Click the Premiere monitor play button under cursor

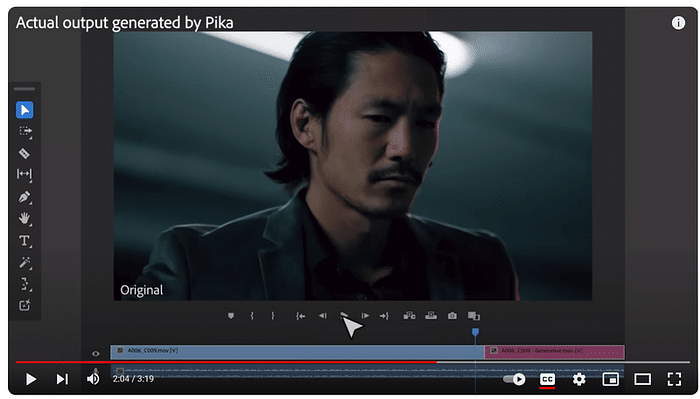click(x=344, y=315)
